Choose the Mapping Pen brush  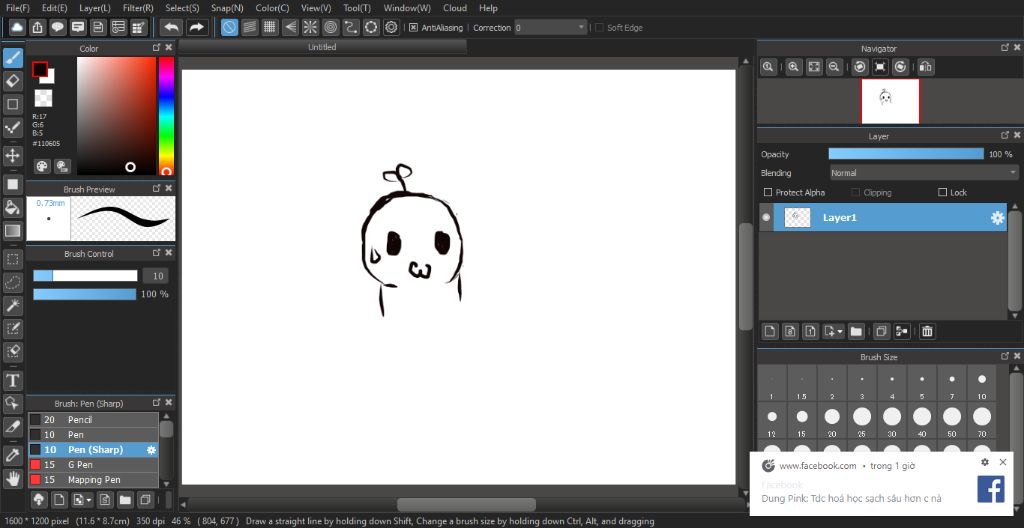(x=93, y=480)
